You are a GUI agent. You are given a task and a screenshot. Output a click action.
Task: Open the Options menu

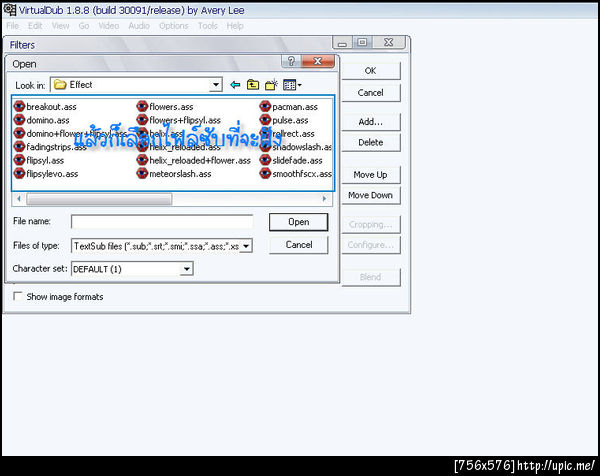(174, 26)
